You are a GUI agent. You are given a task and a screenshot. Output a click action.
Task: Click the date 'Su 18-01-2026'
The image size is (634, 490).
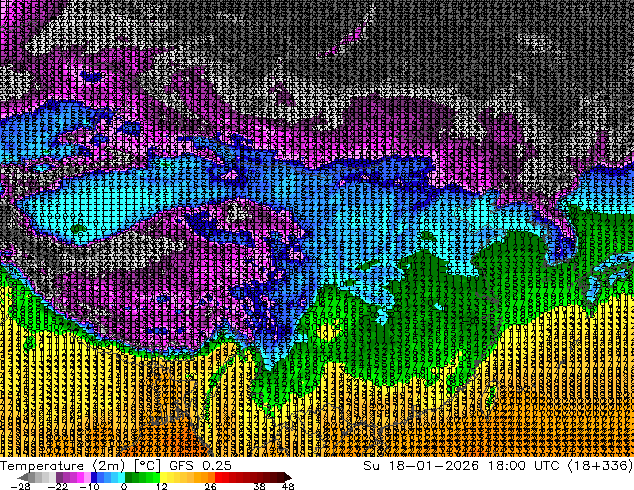(421, 466)
